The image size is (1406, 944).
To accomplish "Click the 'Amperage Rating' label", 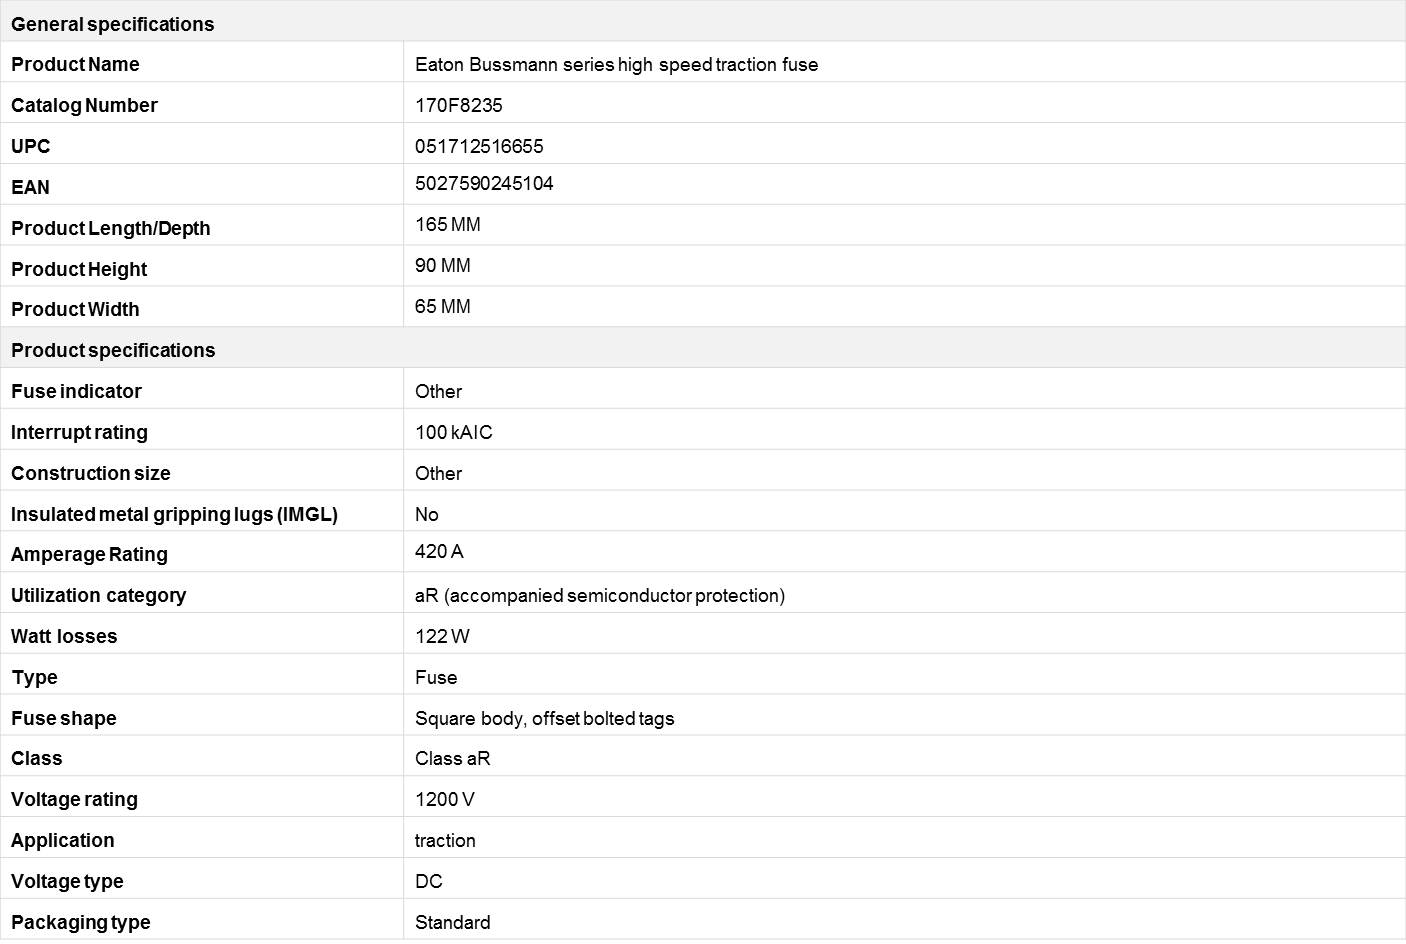I will point(89,554).
